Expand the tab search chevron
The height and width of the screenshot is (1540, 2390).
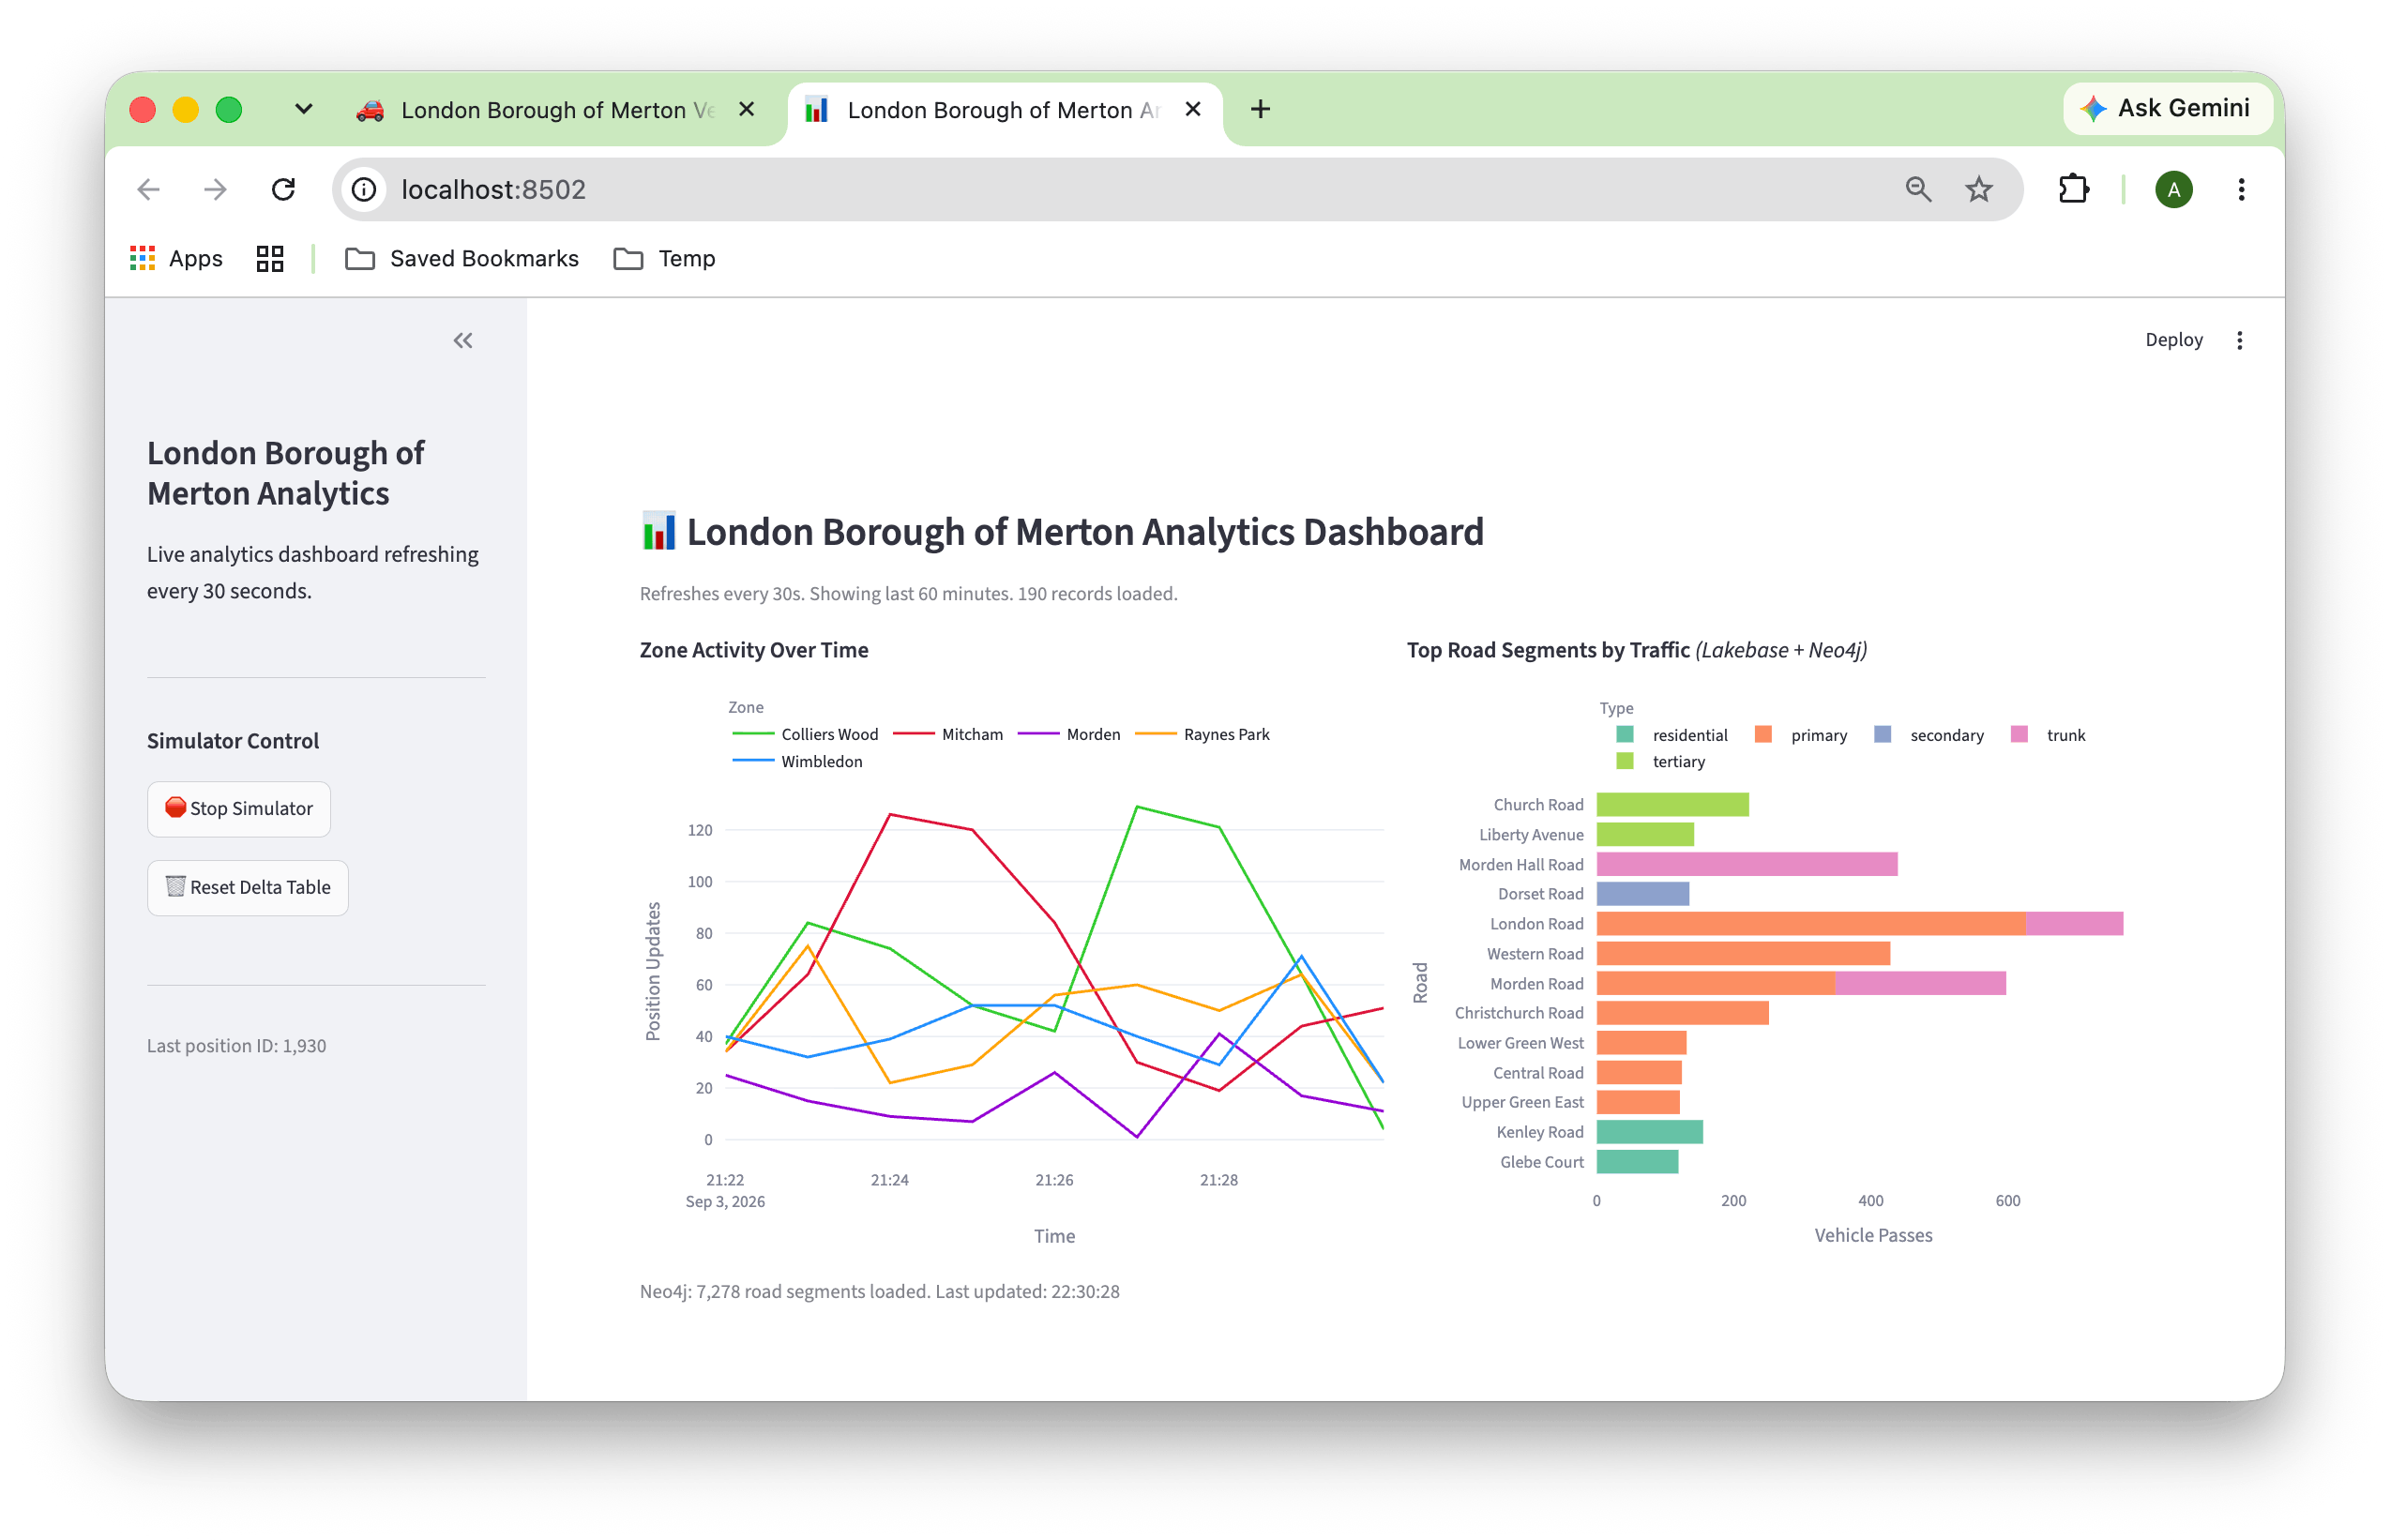click(x=303, y=109)
